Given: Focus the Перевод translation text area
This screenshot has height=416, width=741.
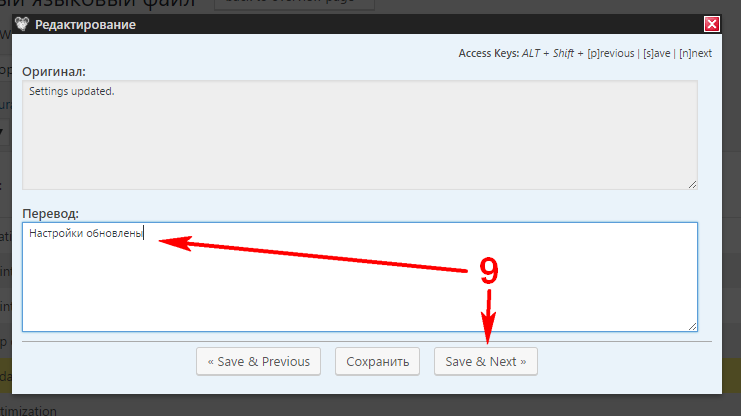Looking at the screenshot, I should pos(360,277).
